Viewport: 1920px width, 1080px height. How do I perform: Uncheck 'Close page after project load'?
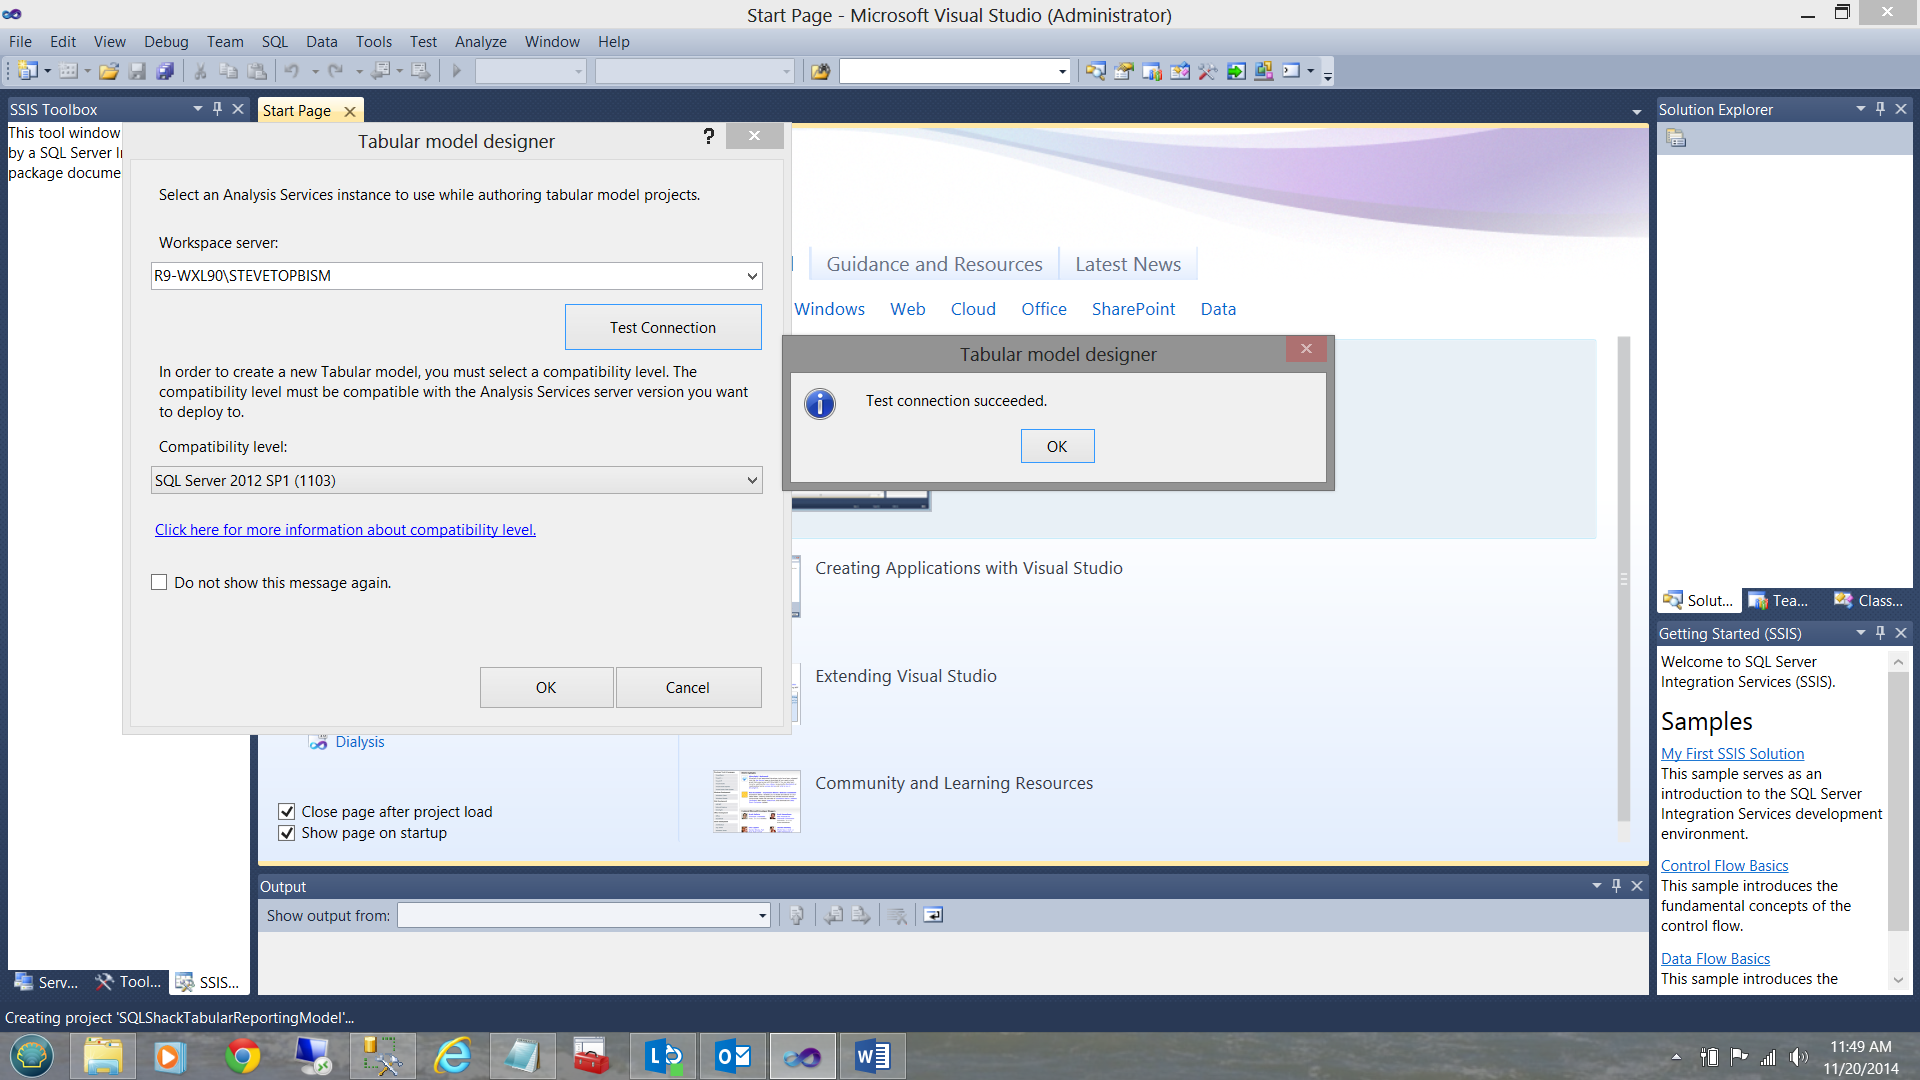287,811
